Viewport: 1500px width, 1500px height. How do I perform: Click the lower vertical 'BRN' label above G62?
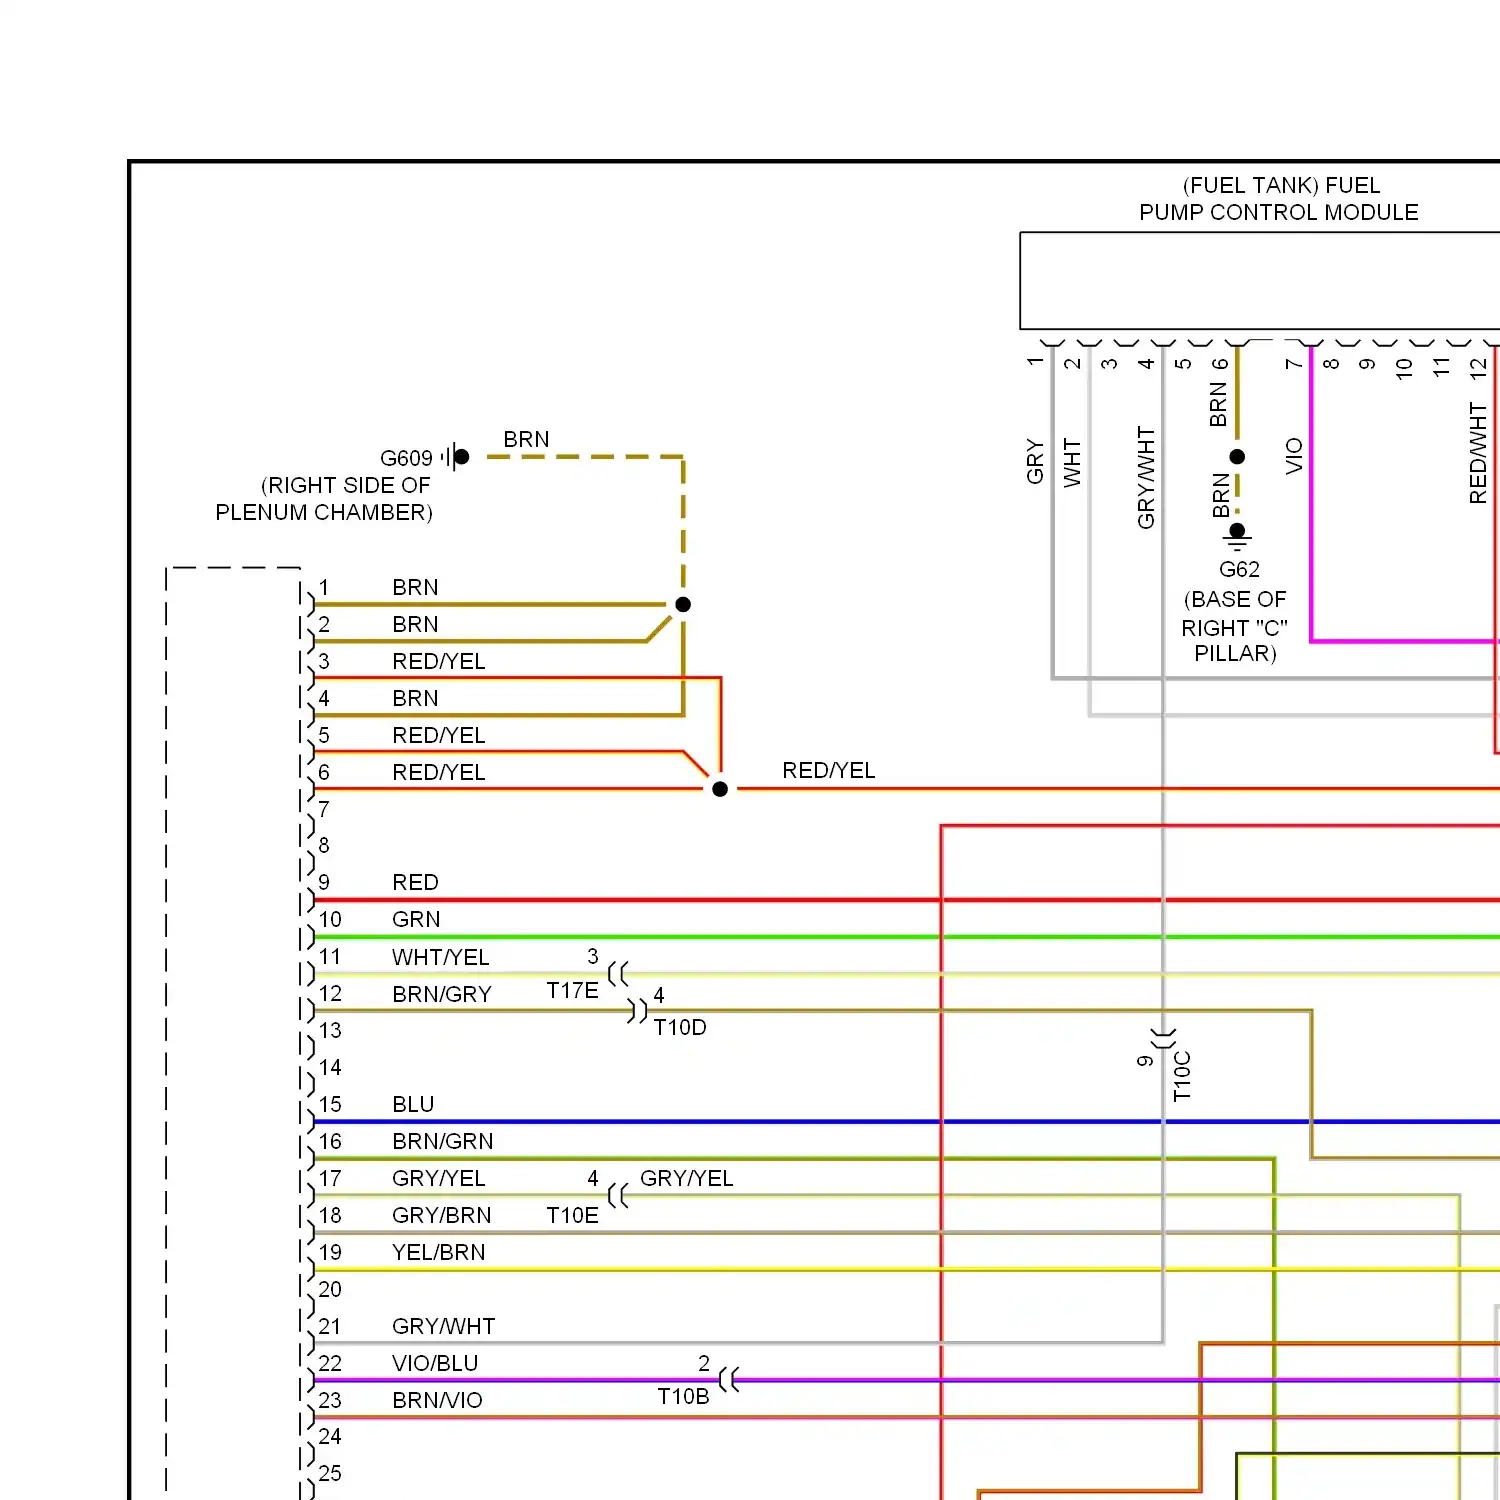[1220, 495]
